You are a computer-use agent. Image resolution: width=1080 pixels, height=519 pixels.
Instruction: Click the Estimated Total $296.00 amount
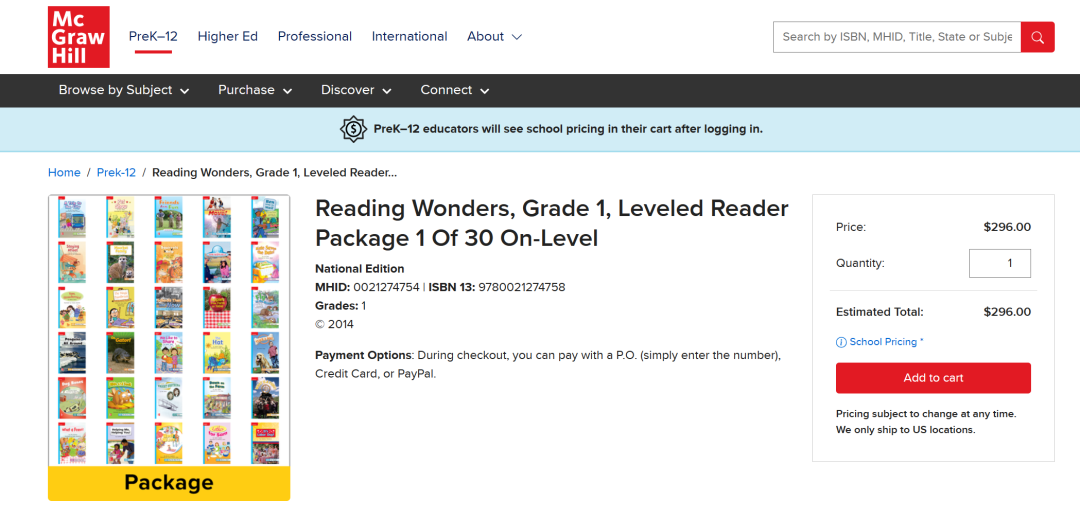tap(1007, 312)
